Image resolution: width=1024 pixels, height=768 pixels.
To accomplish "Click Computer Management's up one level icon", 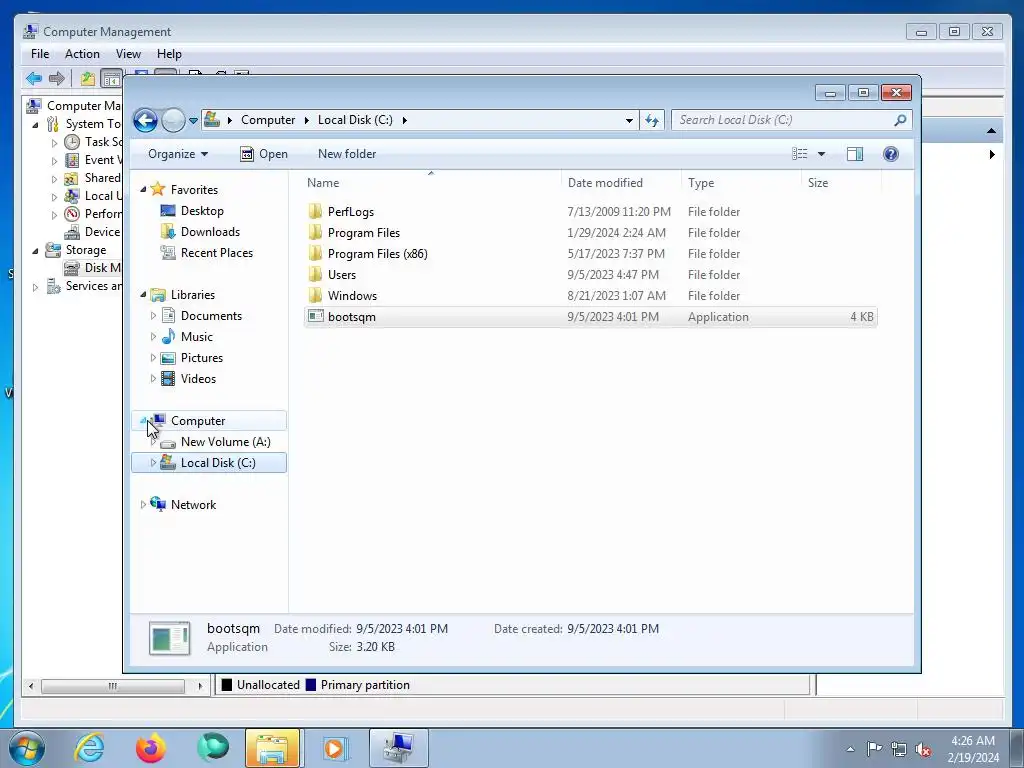I will click(88, 79).
